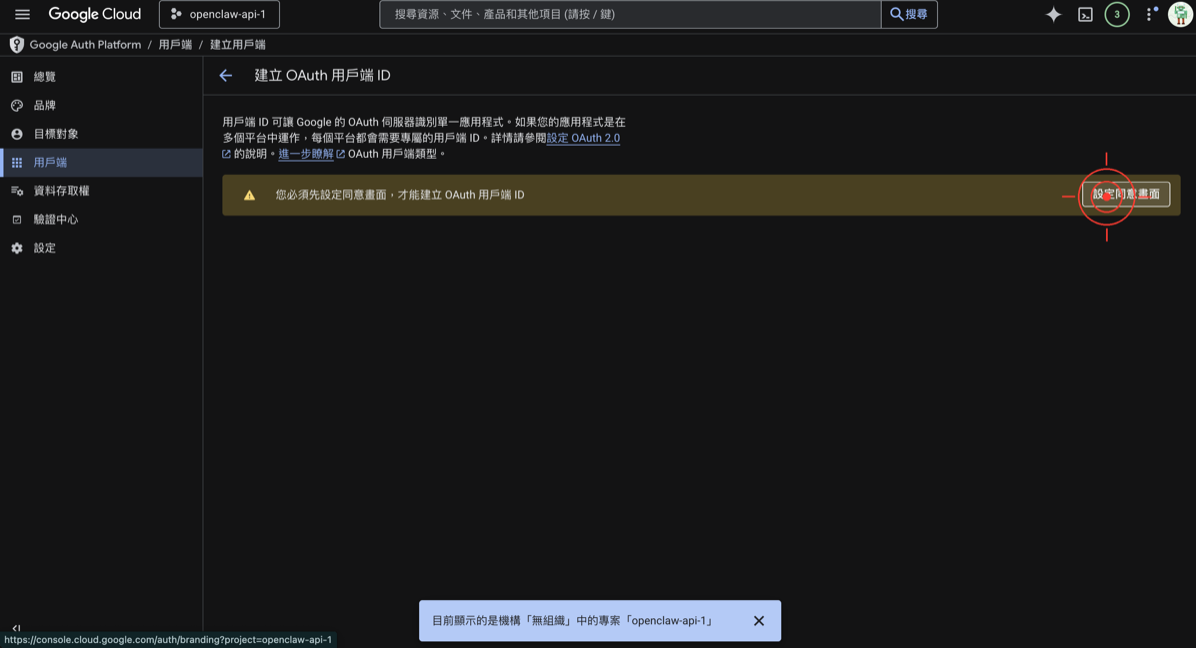1196x648 pixels.
Task: Open the openclaw-api-1 project picker
Action: (x=219, y=14)
